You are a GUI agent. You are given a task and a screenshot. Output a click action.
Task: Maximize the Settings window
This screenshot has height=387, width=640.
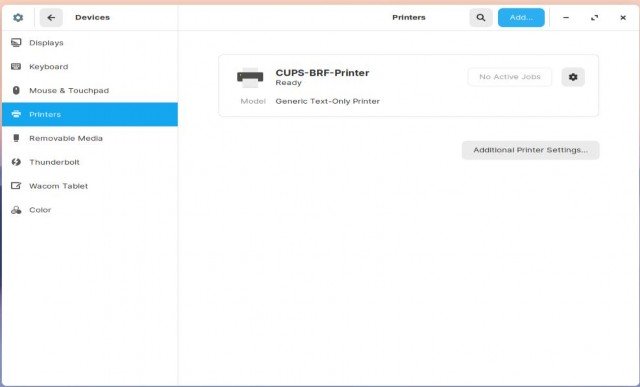(x=594, y=18)
